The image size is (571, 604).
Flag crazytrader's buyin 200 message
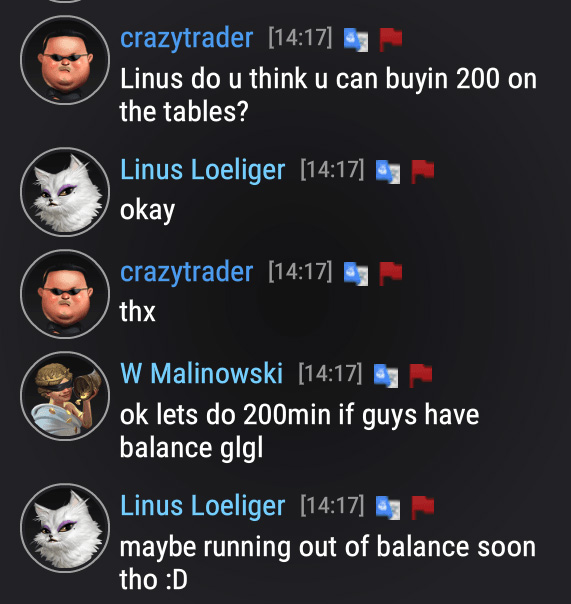pyautogui.click(x=391, y=40)
